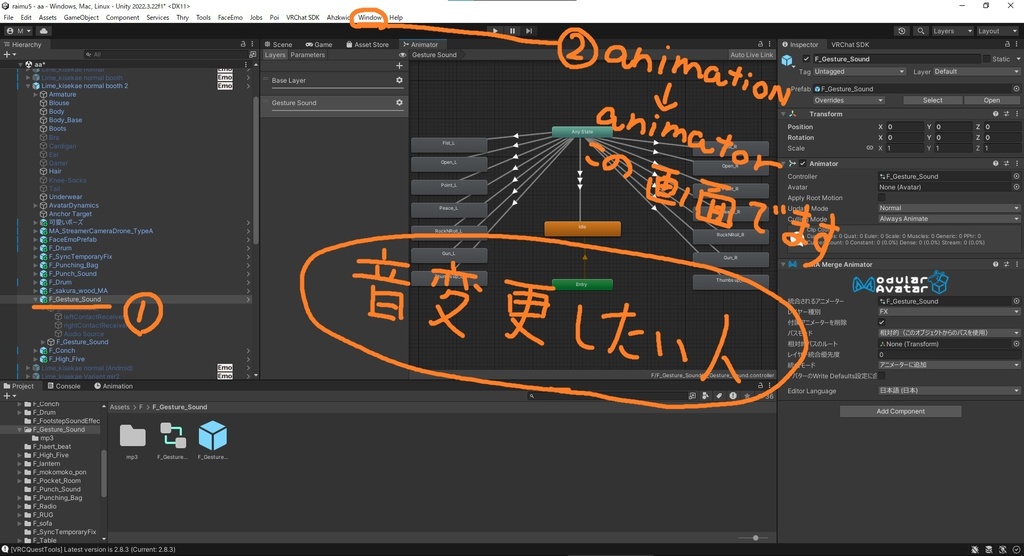
Task: Toggle the Animator component enabled checkbox
Action: click(x=803, y=163)
